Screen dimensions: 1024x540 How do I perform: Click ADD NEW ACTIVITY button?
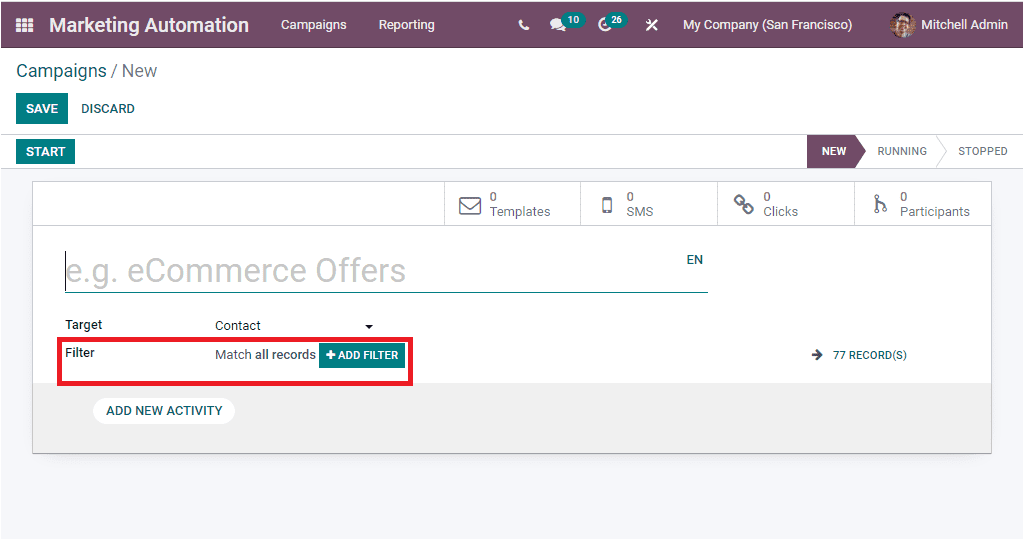[x=164, y=411]
